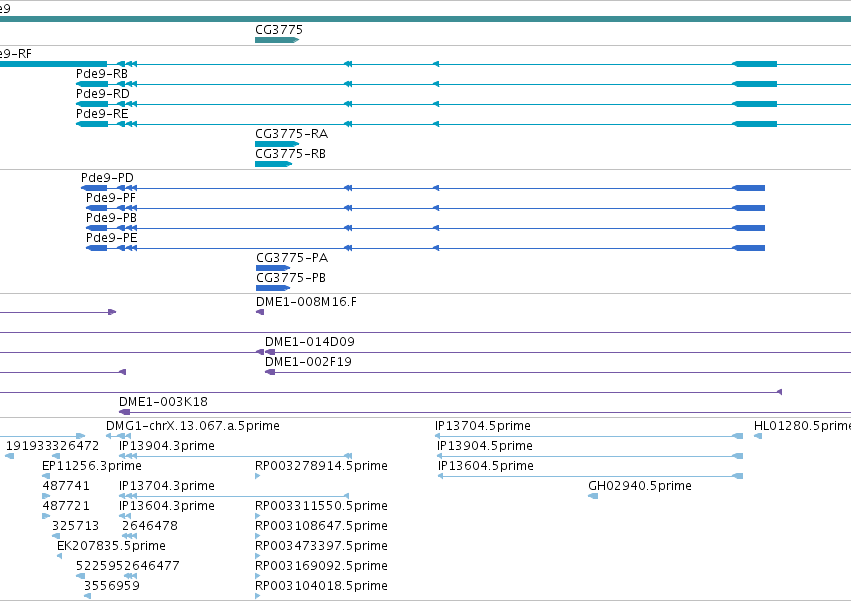This screenshot has height=601, width=851.
Task: Click the 2646478 feature label
Action: click(x=150, y=526)
